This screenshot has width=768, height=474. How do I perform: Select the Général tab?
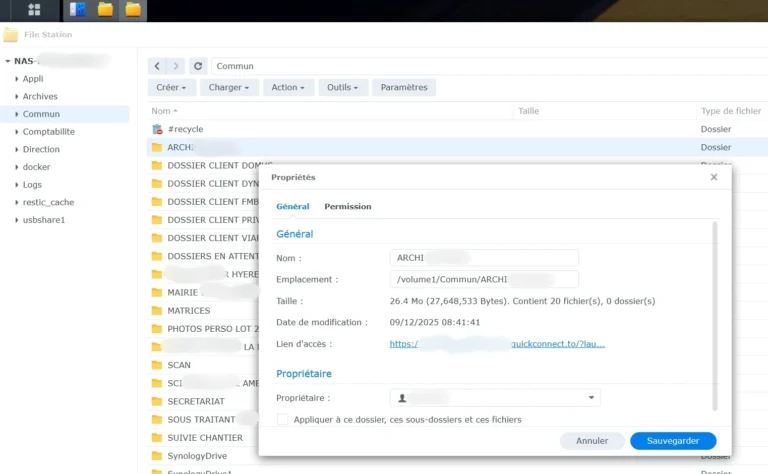coord(292,207)
